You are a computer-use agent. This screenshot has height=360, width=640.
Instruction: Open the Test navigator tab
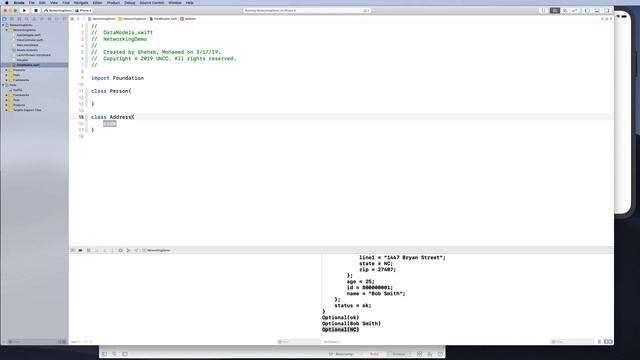click(x=42, y=19)
